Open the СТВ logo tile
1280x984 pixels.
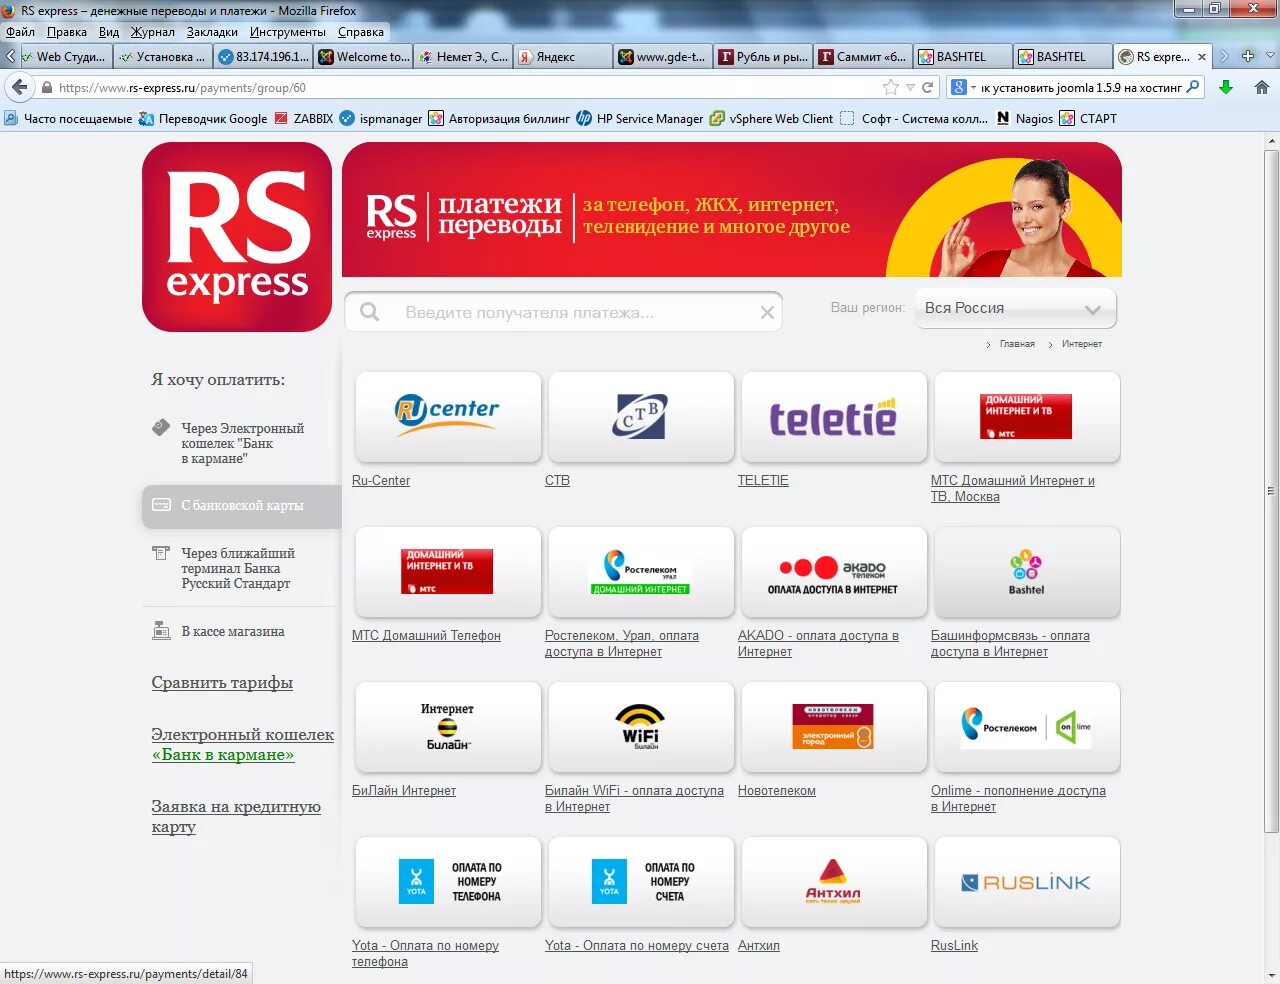641,417
